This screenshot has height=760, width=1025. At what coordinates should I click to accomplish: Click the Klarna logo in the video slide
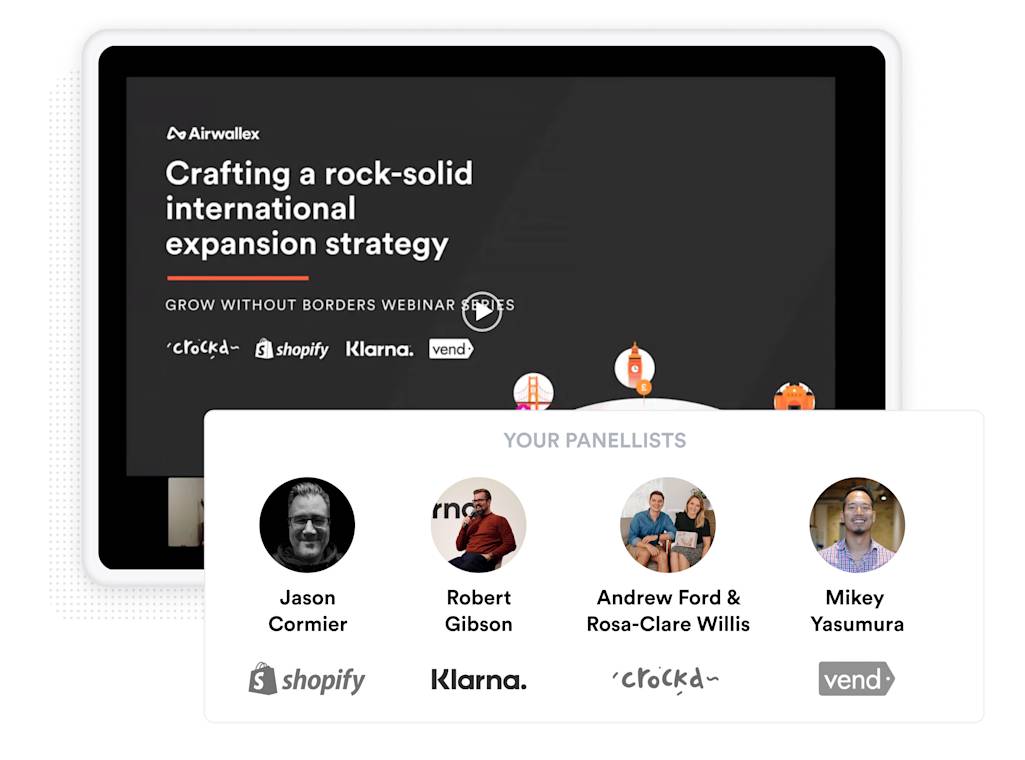(x=379, y=350)
